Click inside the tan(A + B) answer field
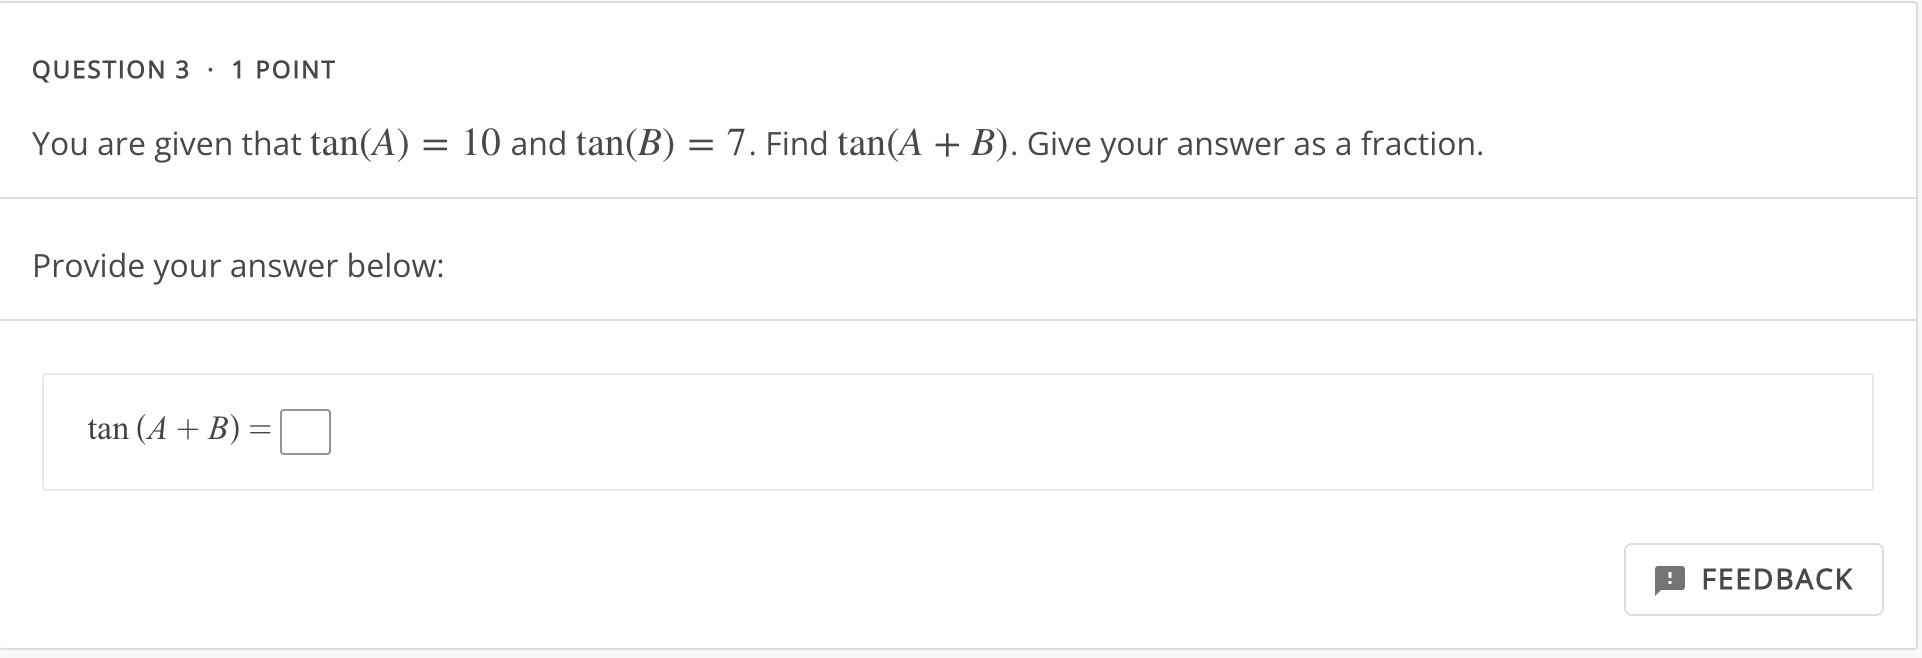1922x658 pixels. coord(306,431)
